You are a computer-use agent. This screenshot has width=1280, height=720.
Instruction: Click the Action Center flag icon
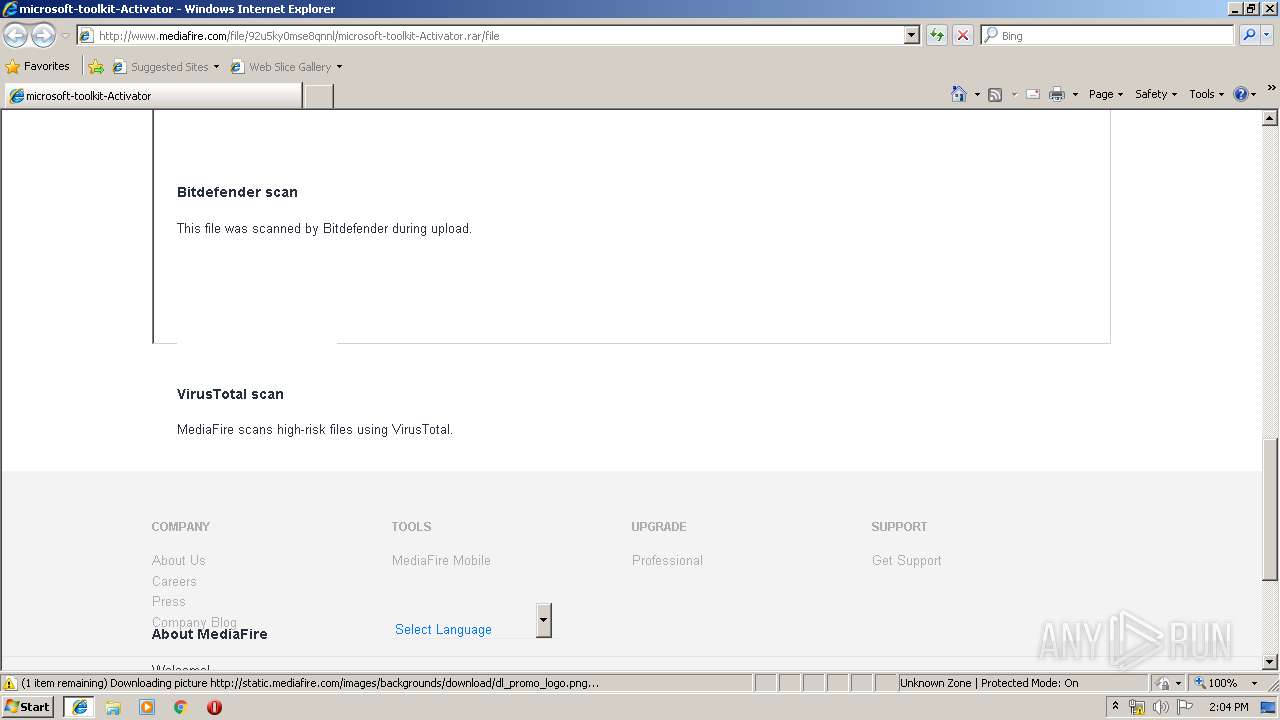pyautogui.click(x=1185, y=707)
